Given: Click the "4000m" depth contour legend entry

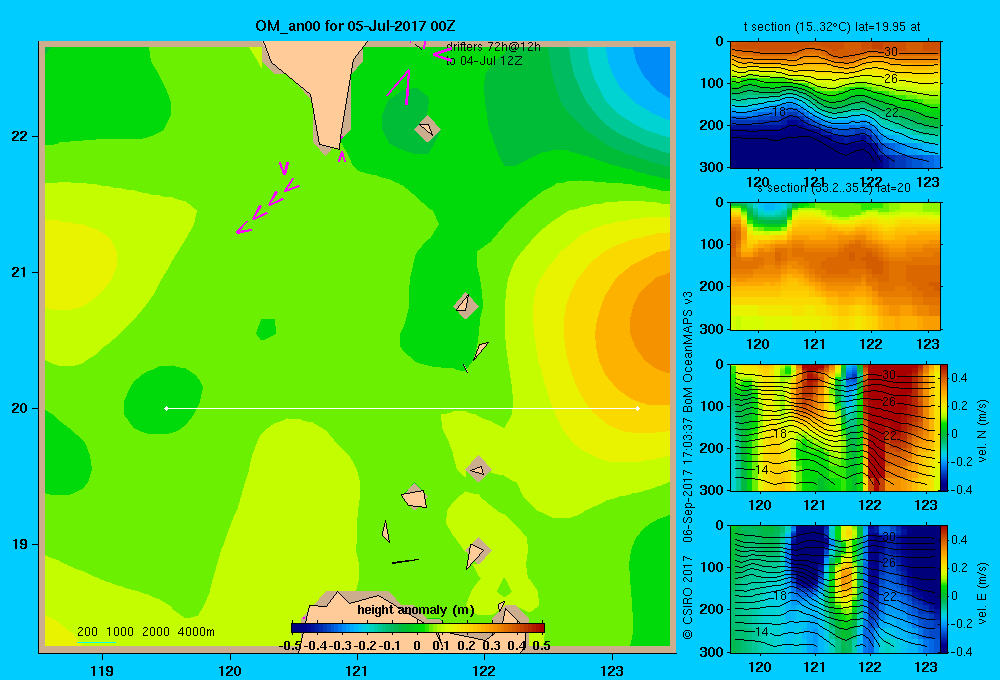Looking at the screenshot, I should [x=196, y=632].
